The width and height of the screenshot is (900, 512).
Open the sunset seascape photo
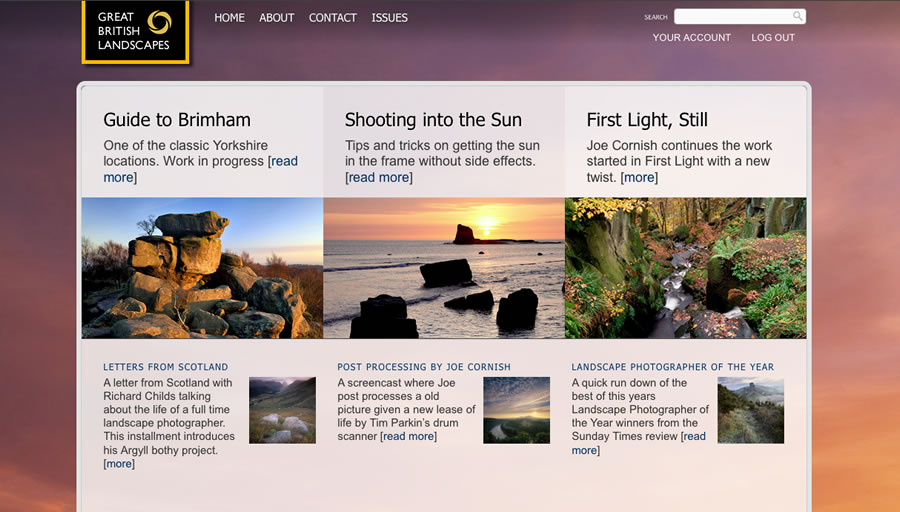point(444,268)
